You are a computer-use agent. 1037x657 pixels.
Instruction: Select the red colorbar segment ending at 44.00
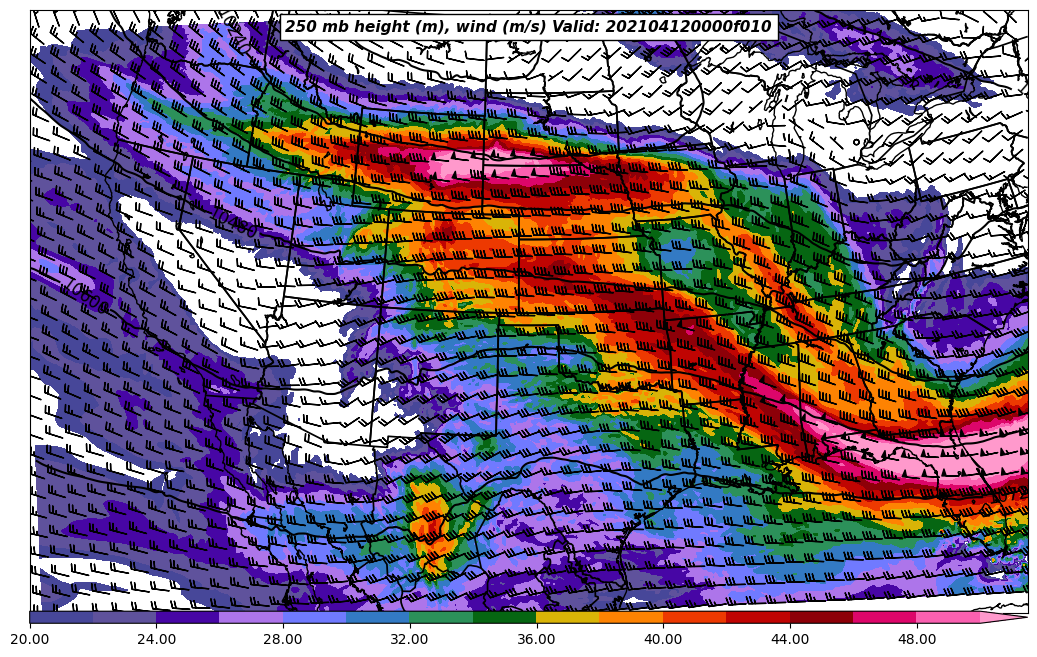(758, 617)
